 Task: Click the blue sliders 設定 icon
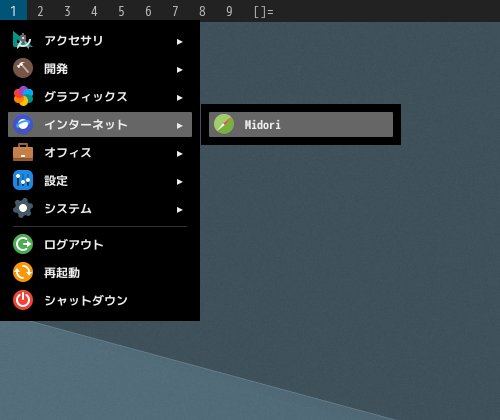pyautogui.click(x=23, y=180)
